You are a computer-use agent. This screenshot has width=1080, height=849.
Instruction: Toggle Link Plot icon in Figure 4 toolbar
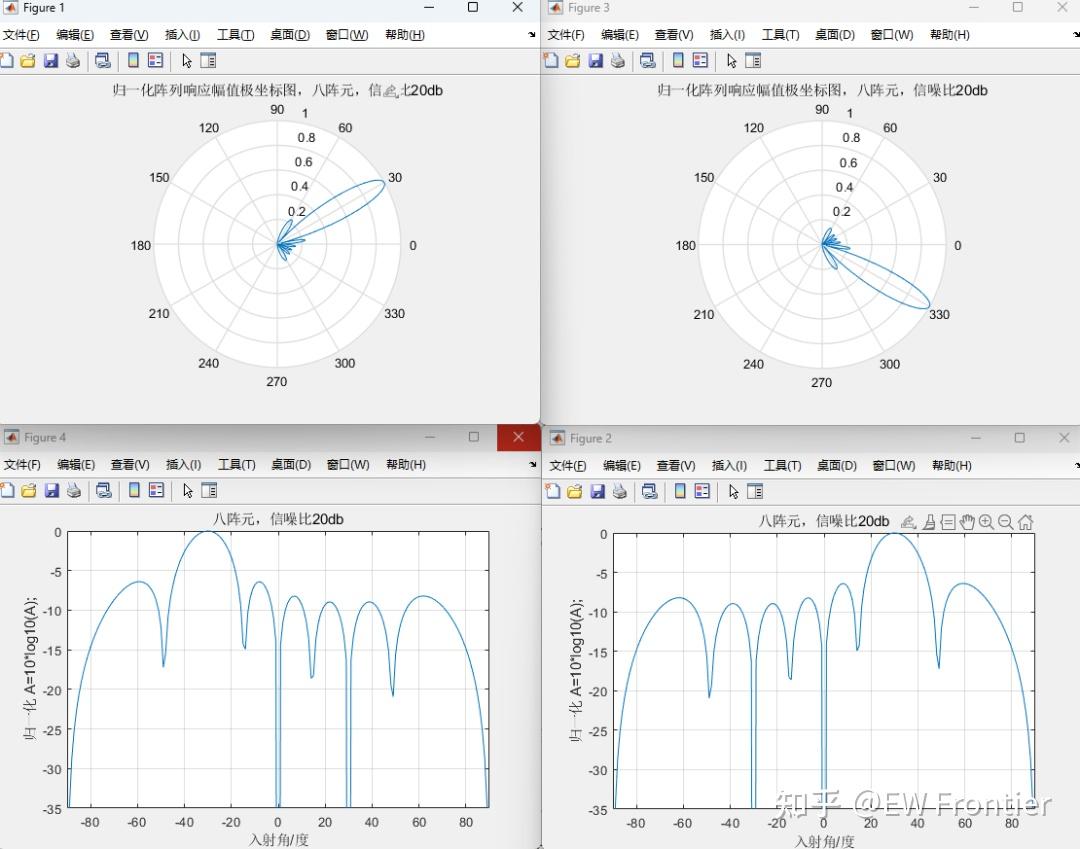103,490
